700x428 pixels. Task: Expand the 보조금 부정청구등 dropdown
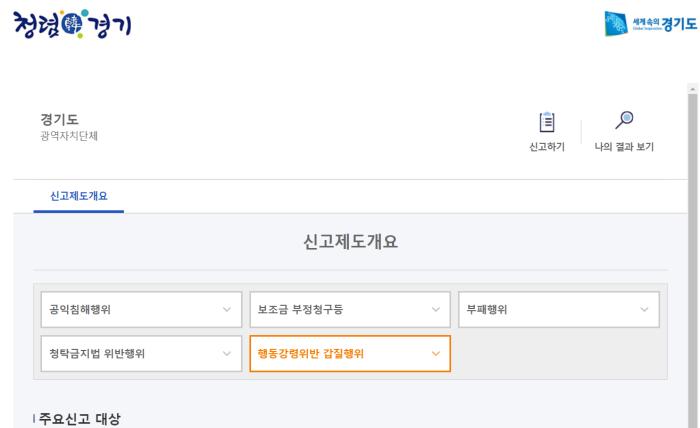click(350, 309)
